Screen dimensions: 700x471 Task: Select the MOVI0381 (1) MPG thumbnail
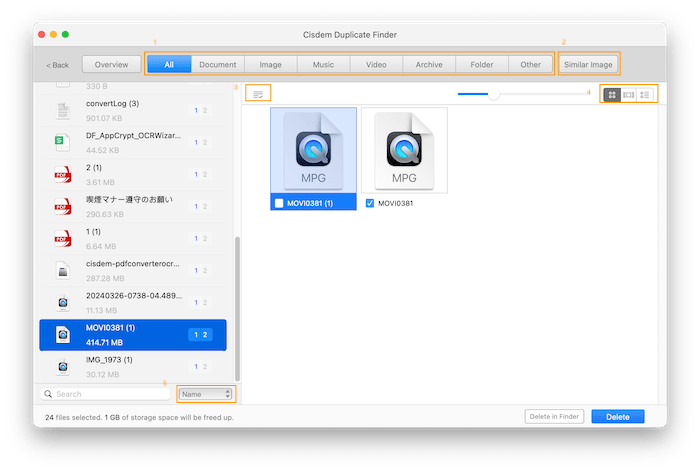click(313, 150)
